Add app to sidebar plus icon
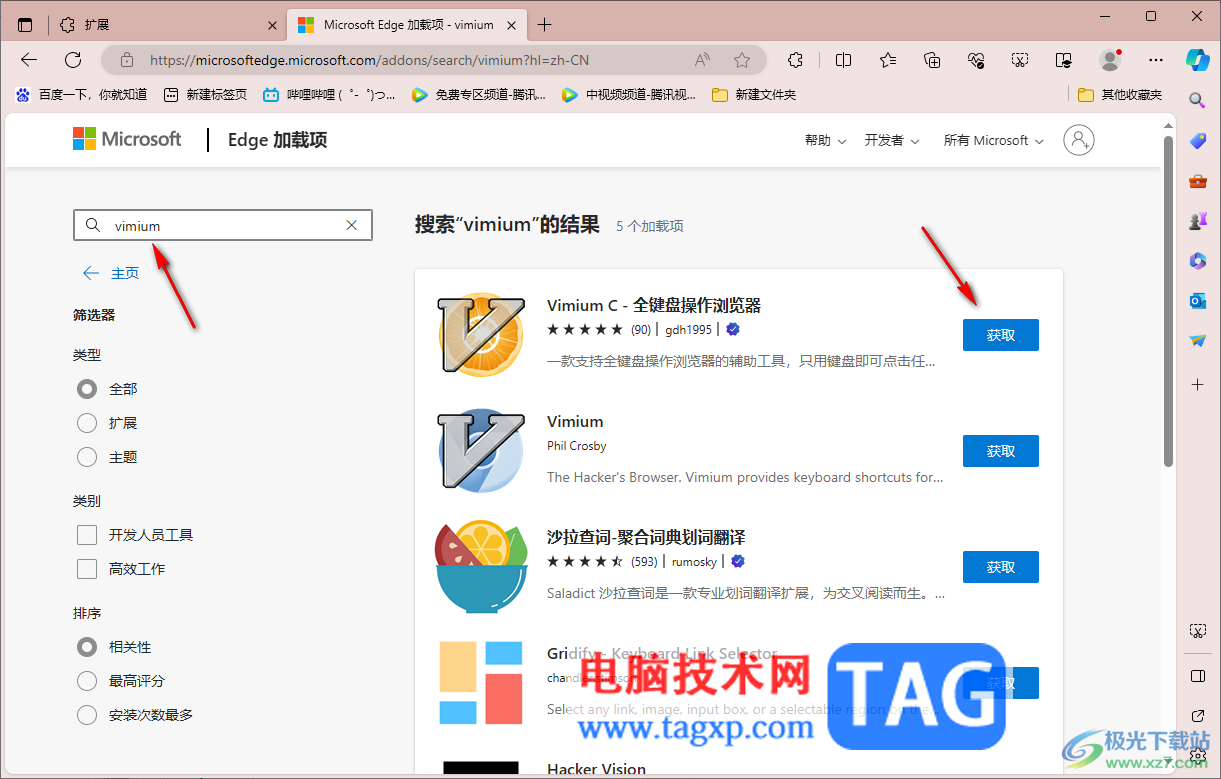 pos(1197,384)
